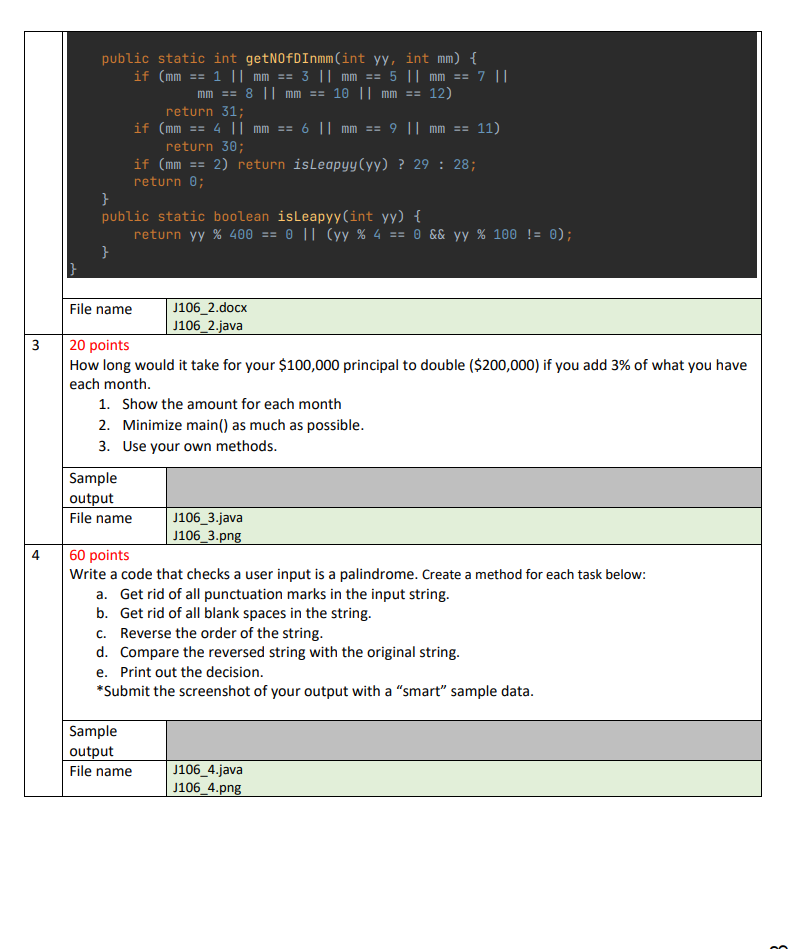Click the 'yy % 400 == 0' return statement
Image resolution: width=797 pixels, height=949 pixels.
tap(353, 234)
